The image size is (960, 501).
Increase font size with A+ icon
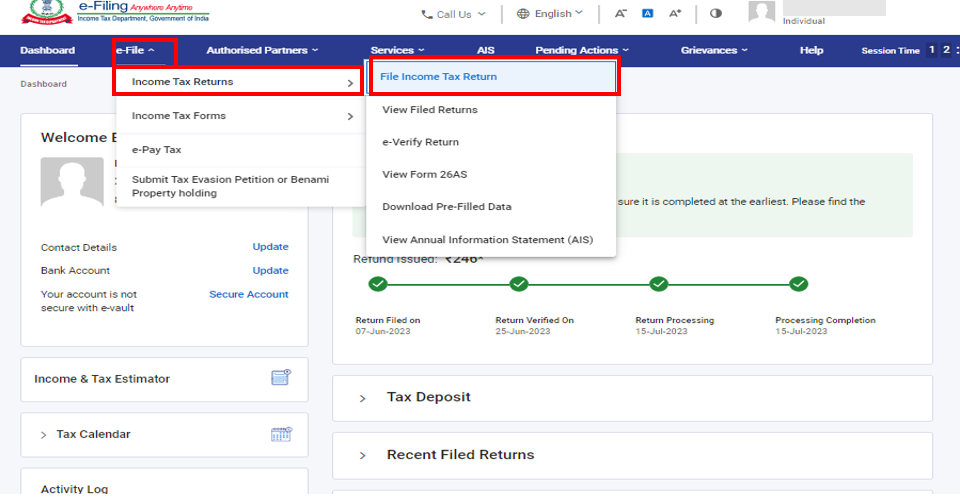tap(675, 14)
